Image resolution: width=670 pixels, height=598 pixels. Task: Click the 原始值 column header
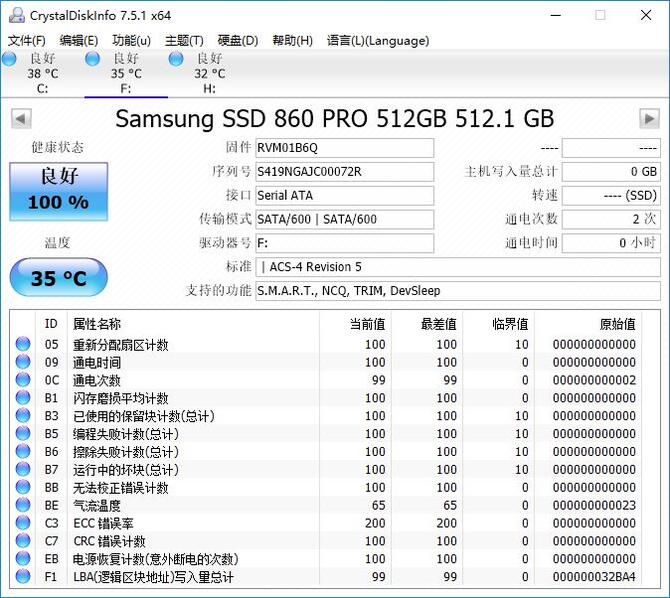(616, 324)
